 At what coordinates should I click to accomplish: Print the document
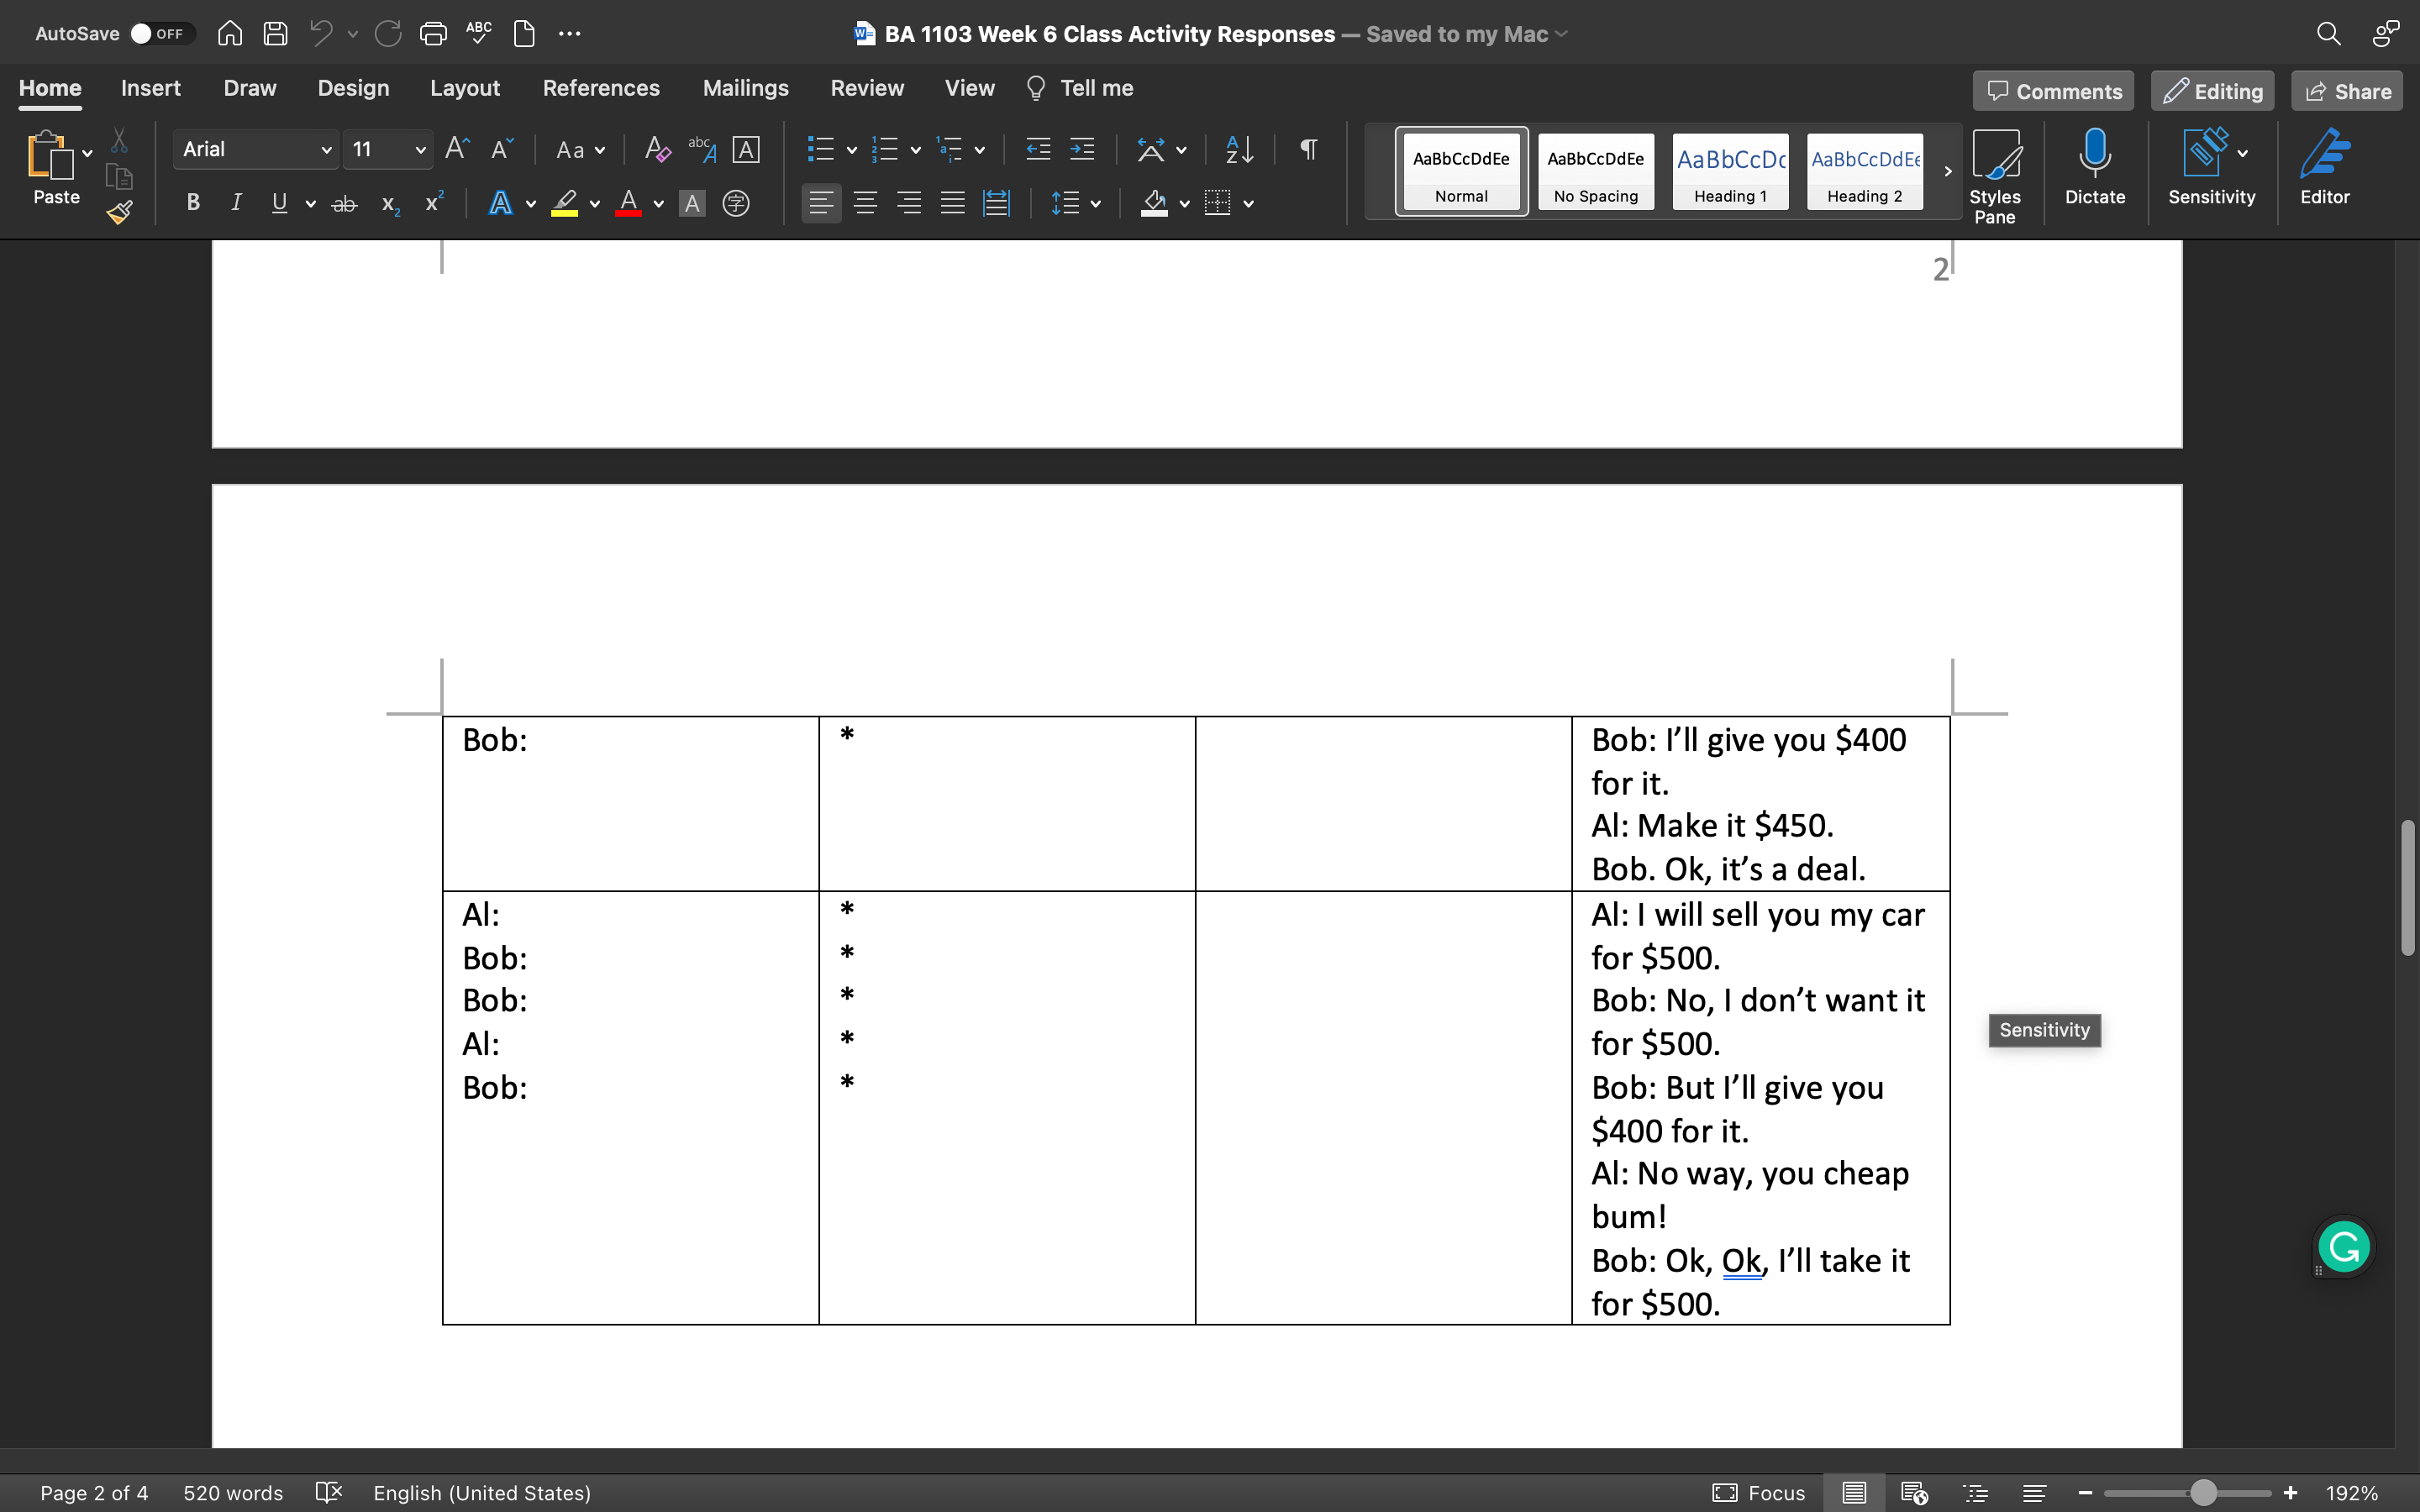pyautogui.click(x=433, y=33)
